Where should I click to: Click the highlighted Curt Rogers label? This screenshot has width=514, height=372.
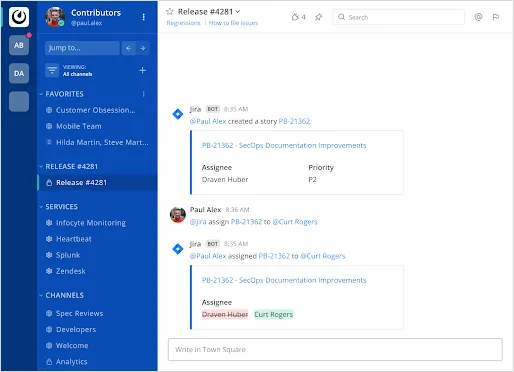pyautogui.click(x=273, y=314)
